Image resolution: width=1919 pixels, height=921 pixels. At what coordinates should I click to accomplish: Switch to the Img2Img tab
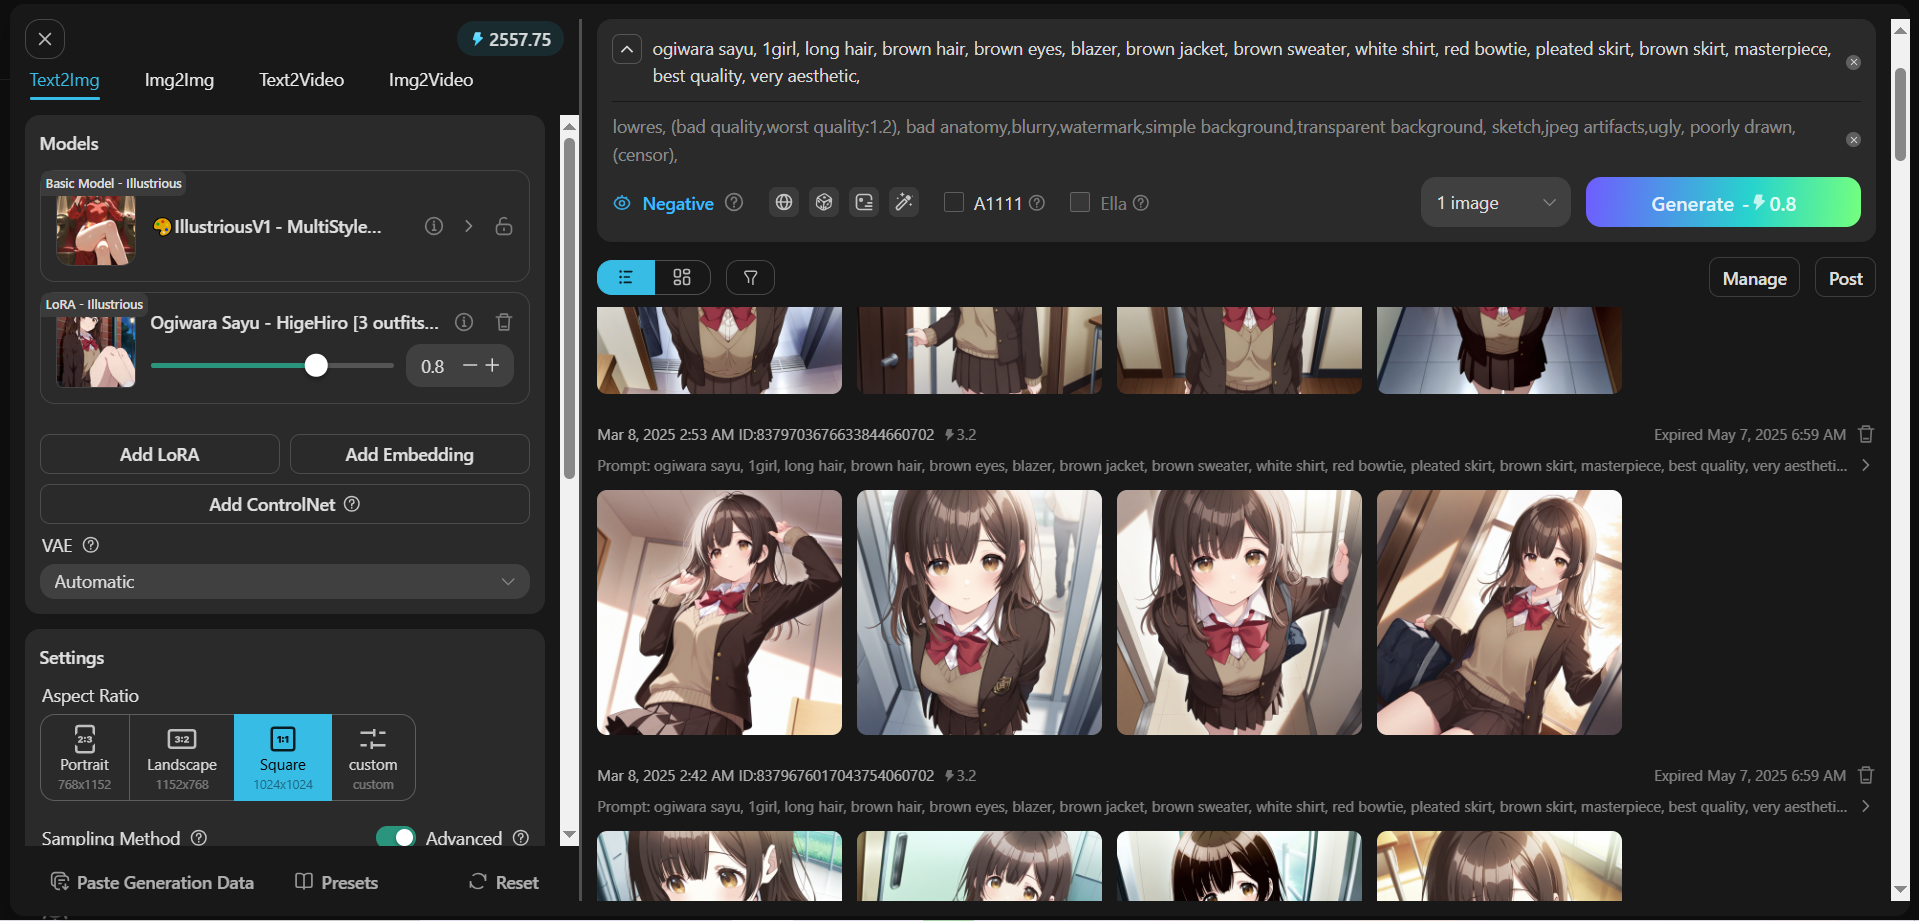tap(179, 80)
